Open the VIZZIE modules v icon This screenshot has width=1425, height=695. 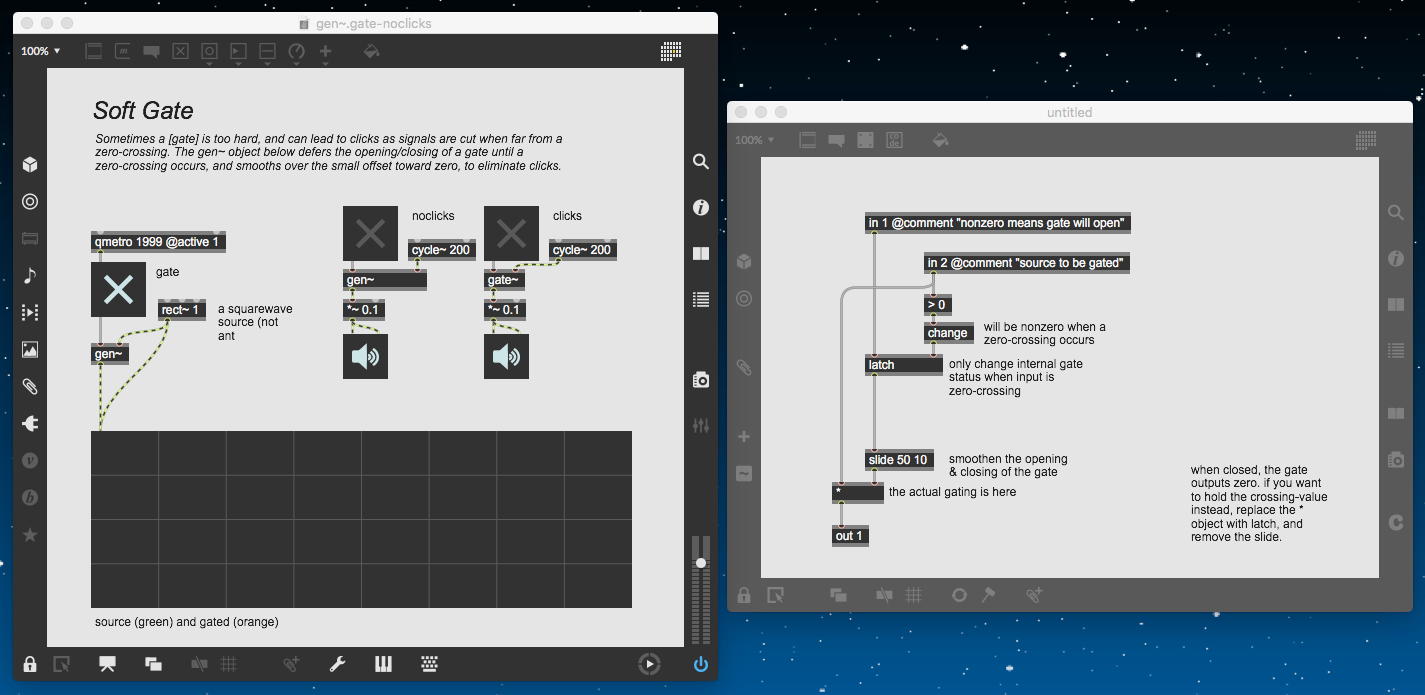(x=30, y=461)
